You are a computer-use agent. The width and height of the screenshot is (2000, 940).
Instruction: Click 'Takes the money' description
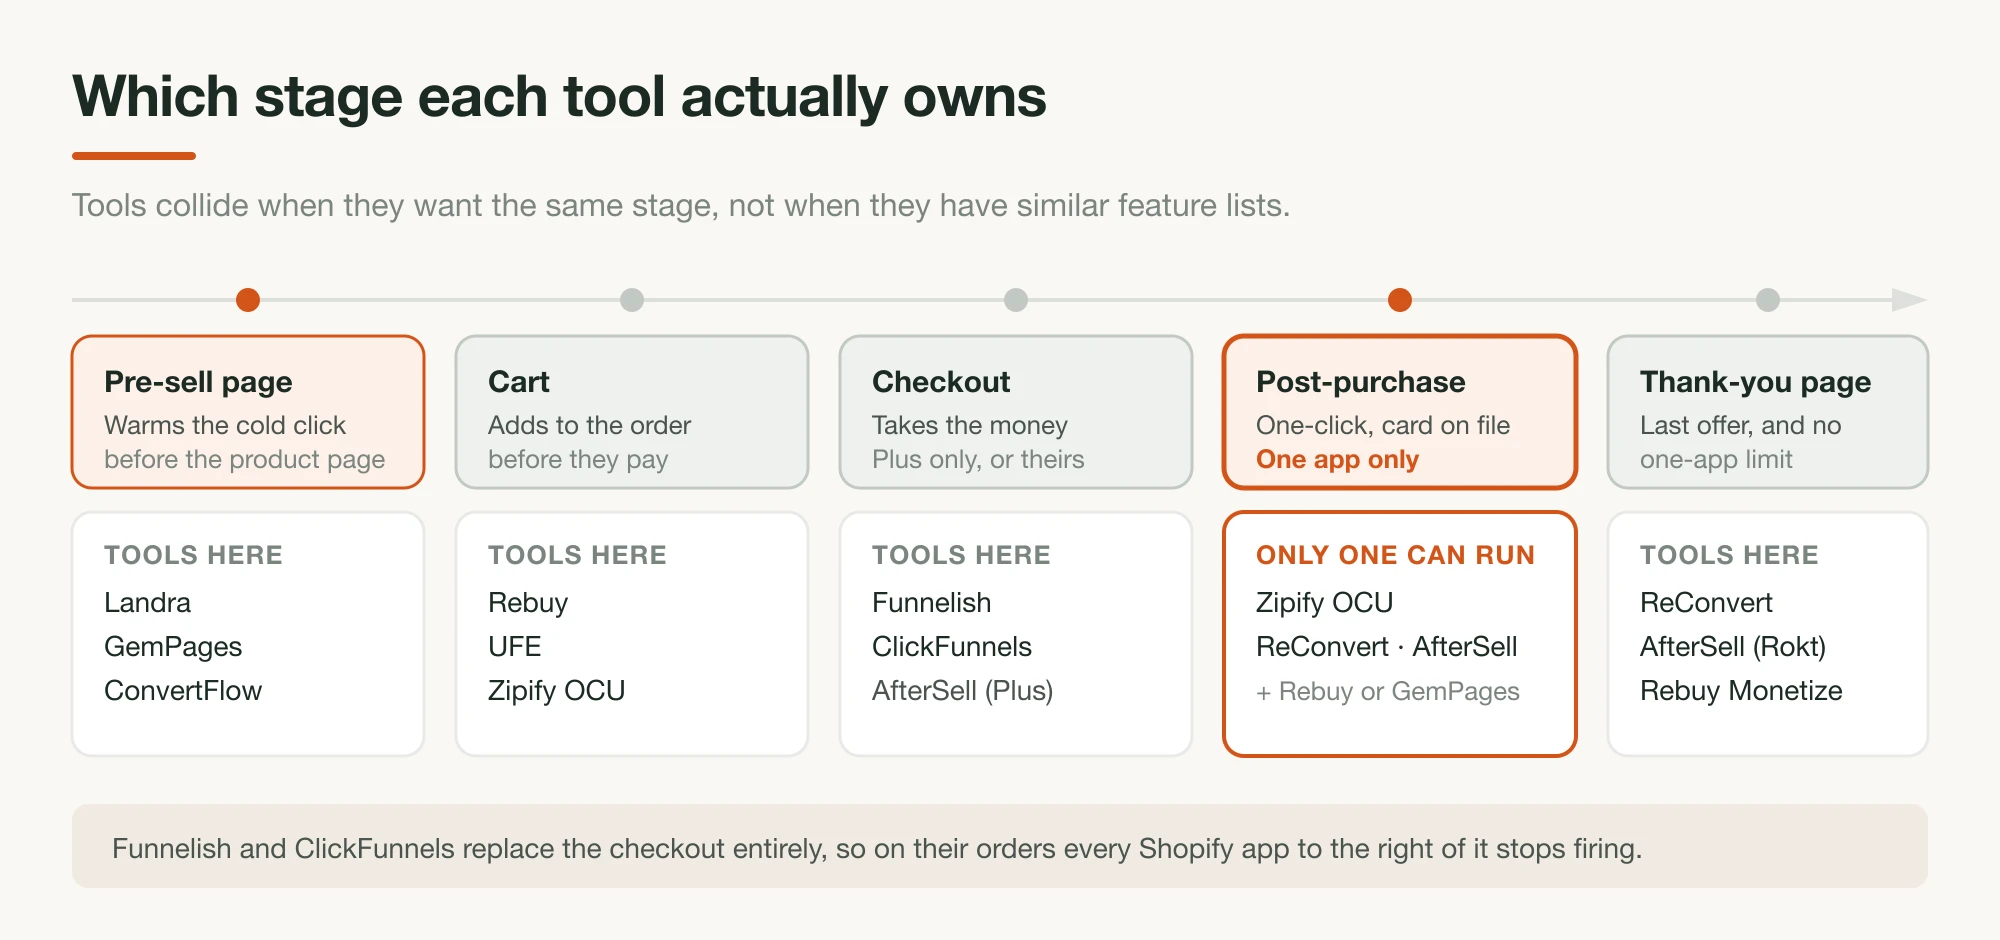(x=970, y=426)
